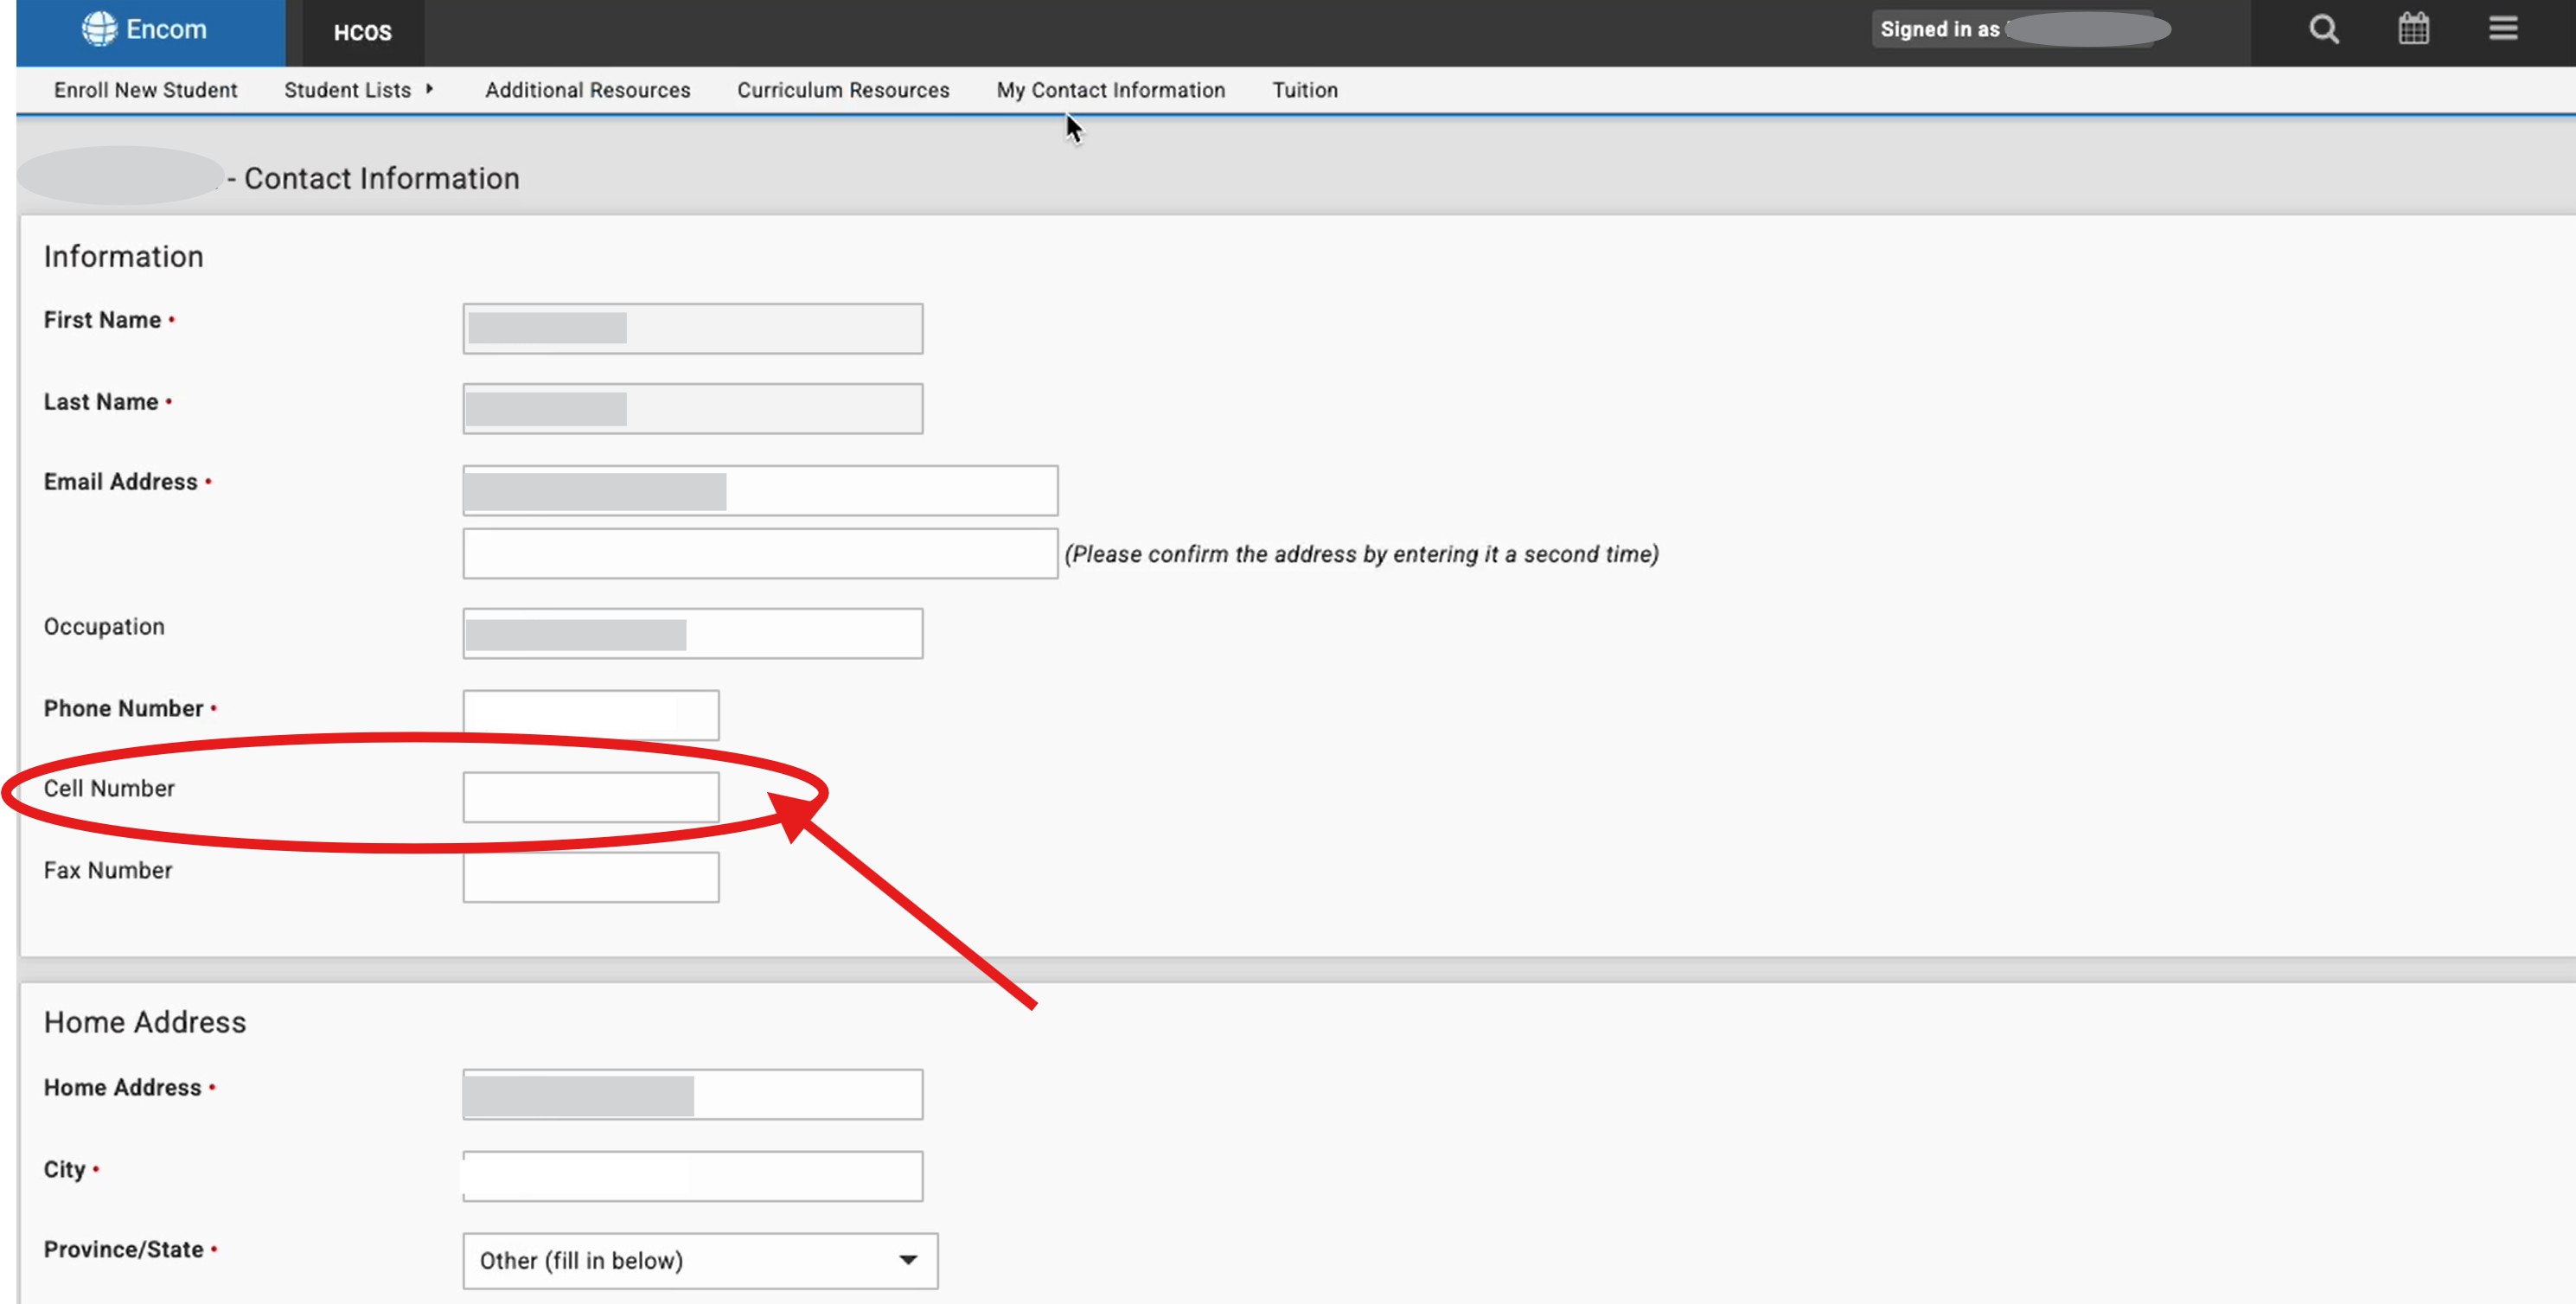The height and width of the screenshot is (1304, 2576).
Task: Click the City field
Action: tap(692, 1177)
